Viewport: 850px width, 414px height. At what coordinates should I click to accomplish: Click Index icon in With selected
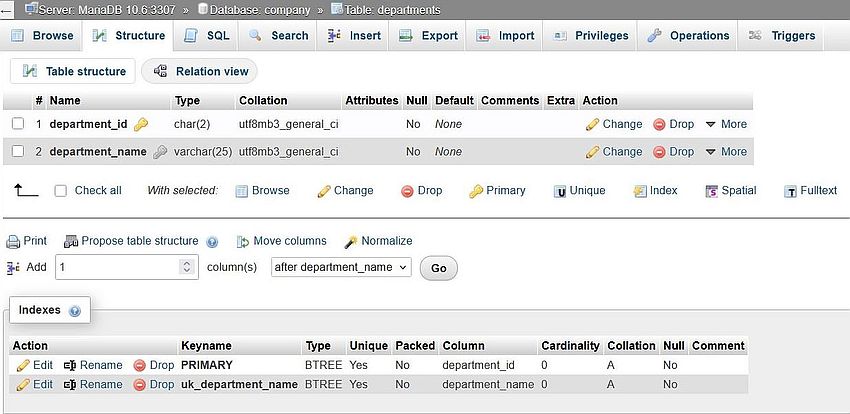tap(640, 191)
